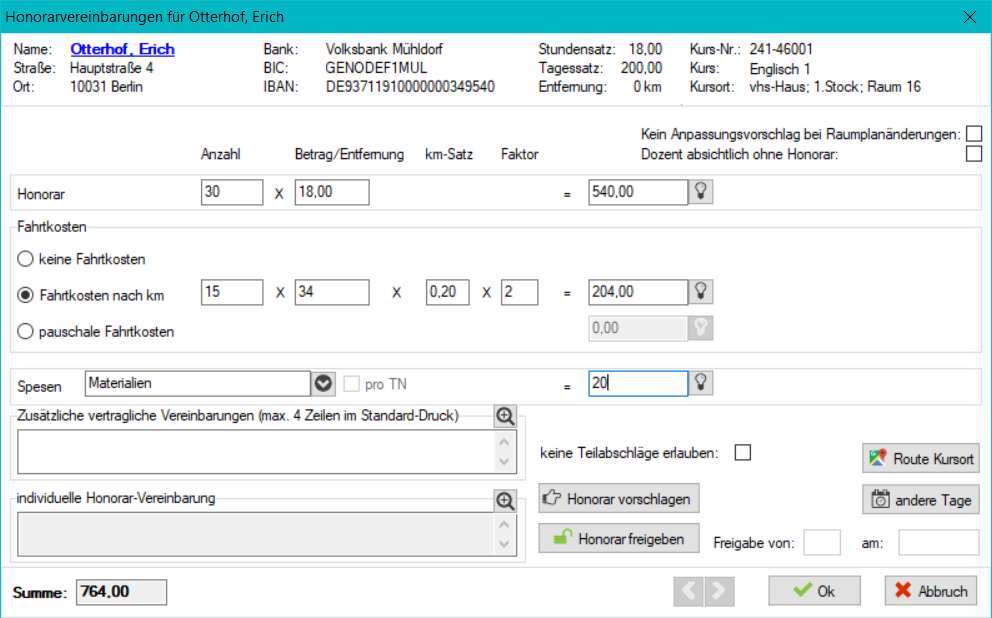
Task: Tick Dozent absichtlich ohne Honorar checkbox
Action: [974, 154]
